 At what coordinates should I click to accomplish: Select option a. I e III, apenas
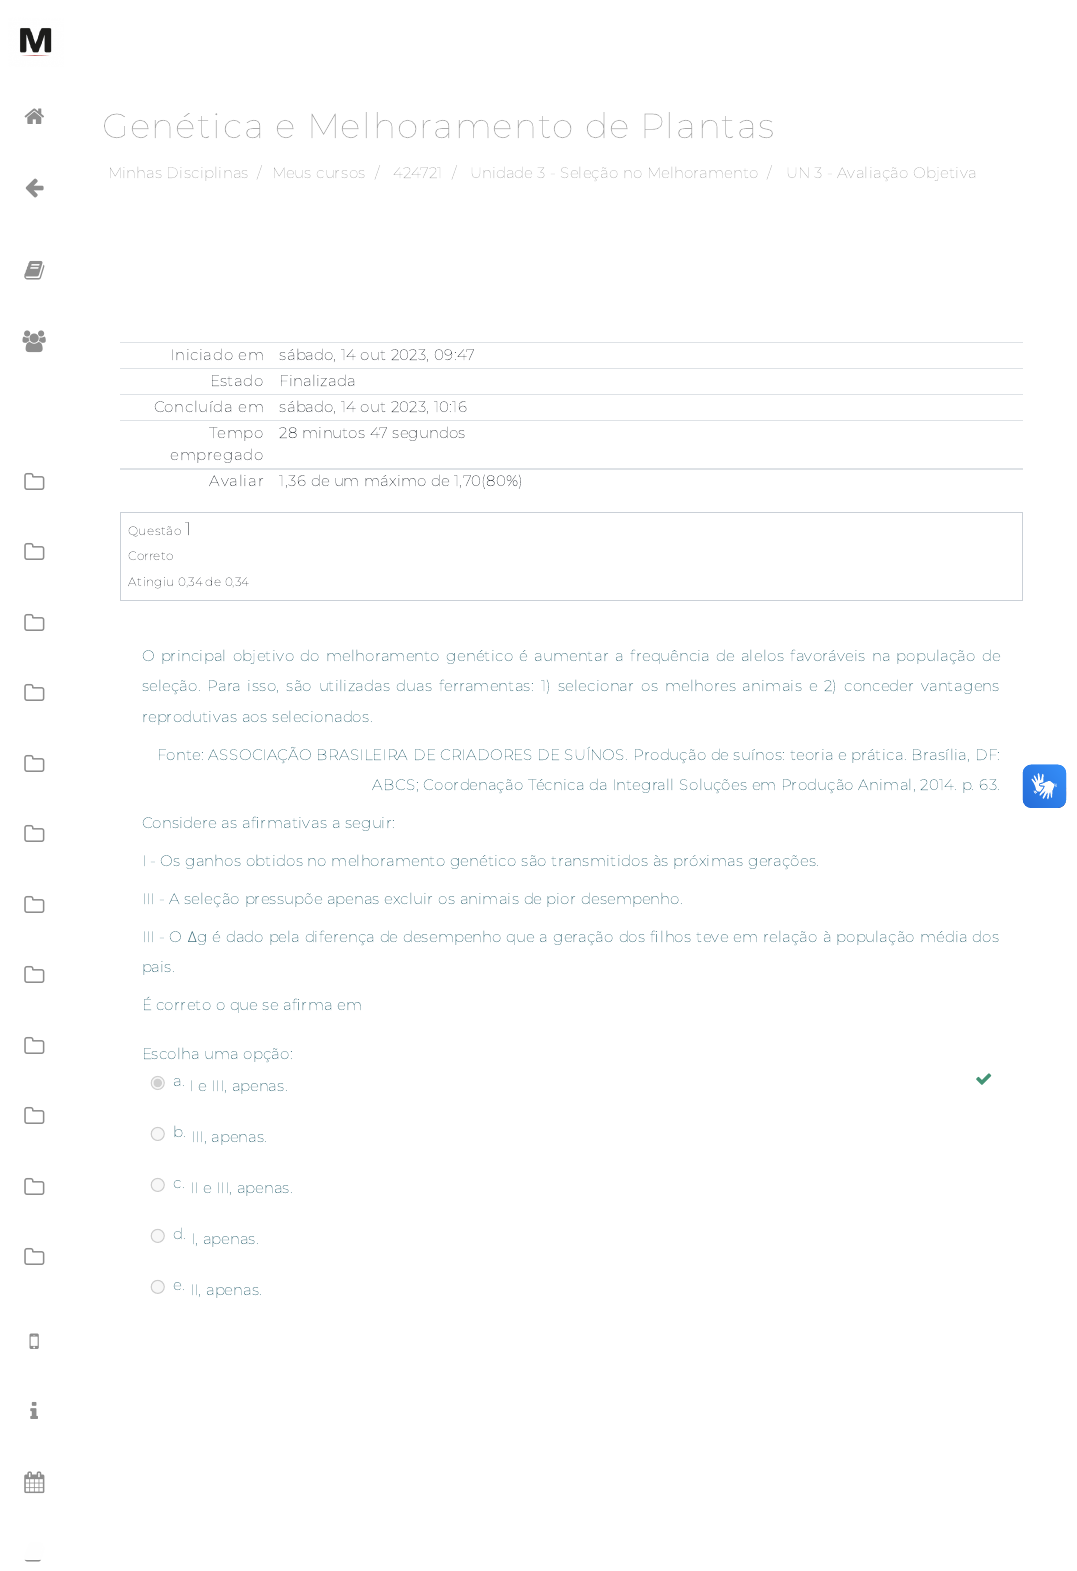tap(158, 1083)
